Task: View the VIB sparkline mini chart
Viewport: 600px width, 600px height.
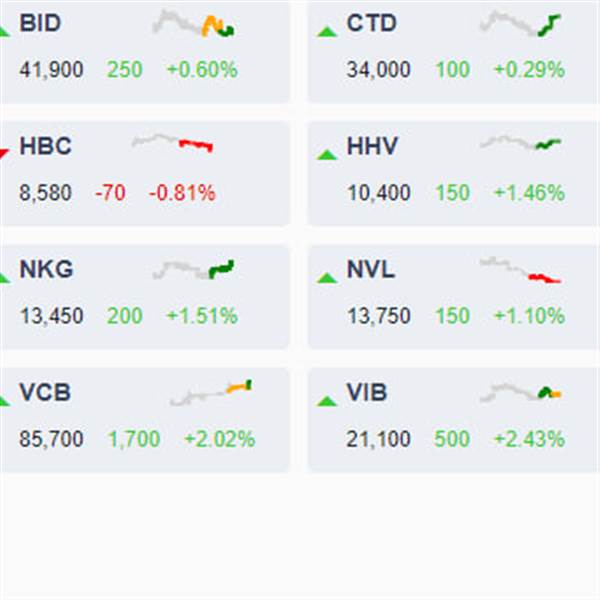Action: pos(520,393)
